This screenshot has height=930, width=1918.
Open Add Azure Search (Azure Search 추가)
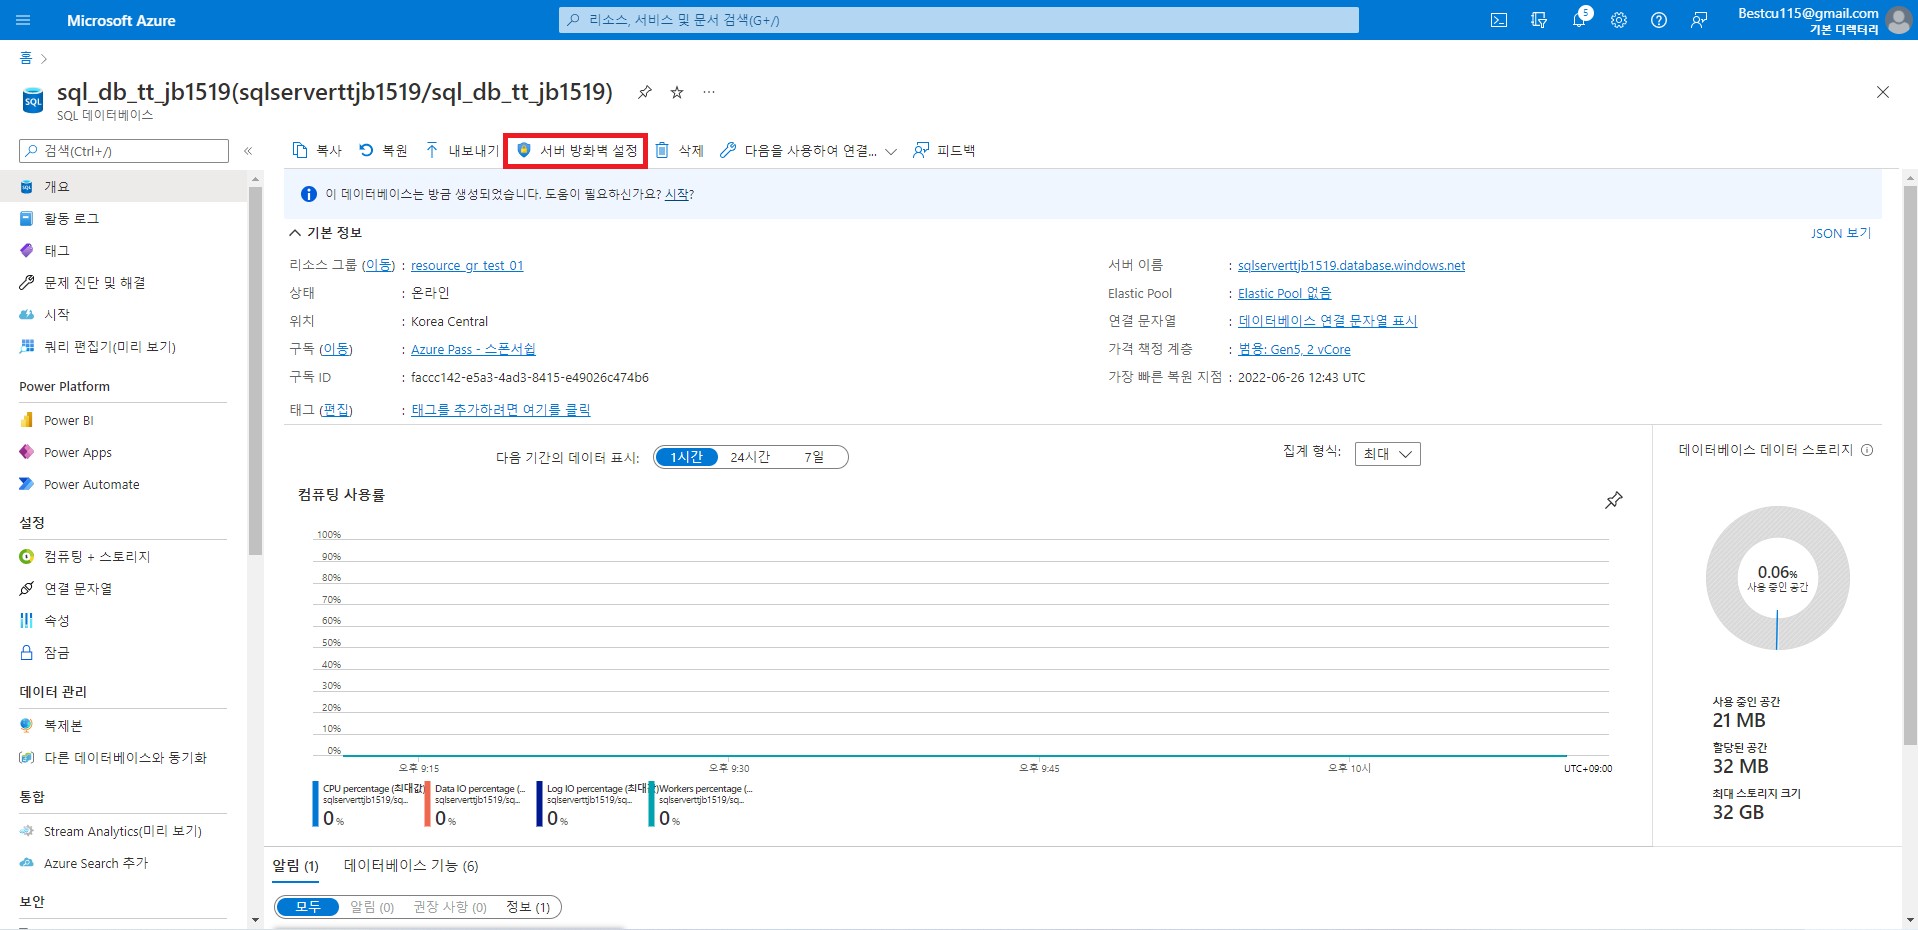coord(124,864)
